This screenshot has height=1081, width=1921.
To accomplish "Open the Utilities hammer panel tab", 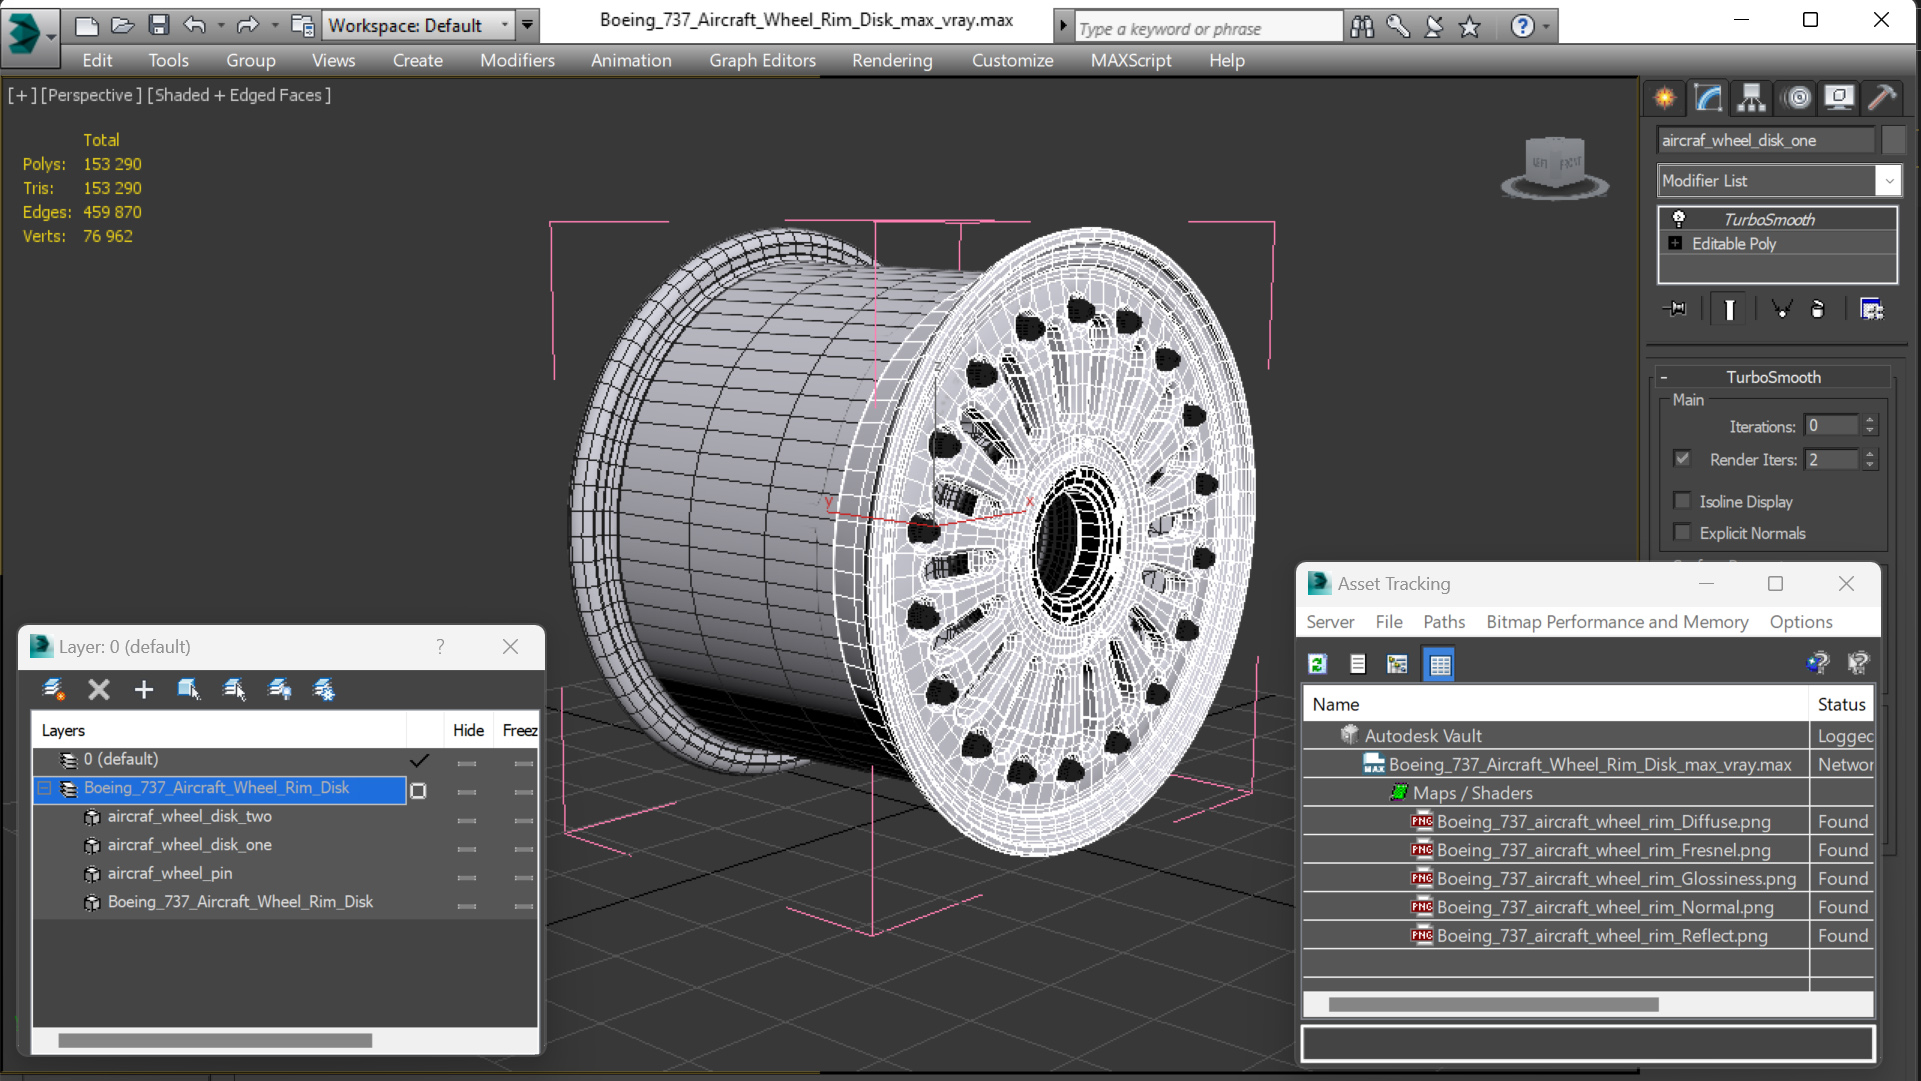I will (1881, 97).
